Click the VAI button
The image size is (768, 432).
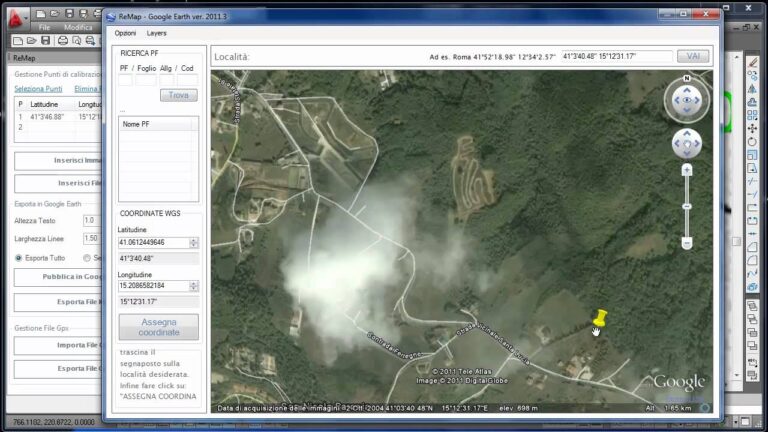[x=693, y=56]
